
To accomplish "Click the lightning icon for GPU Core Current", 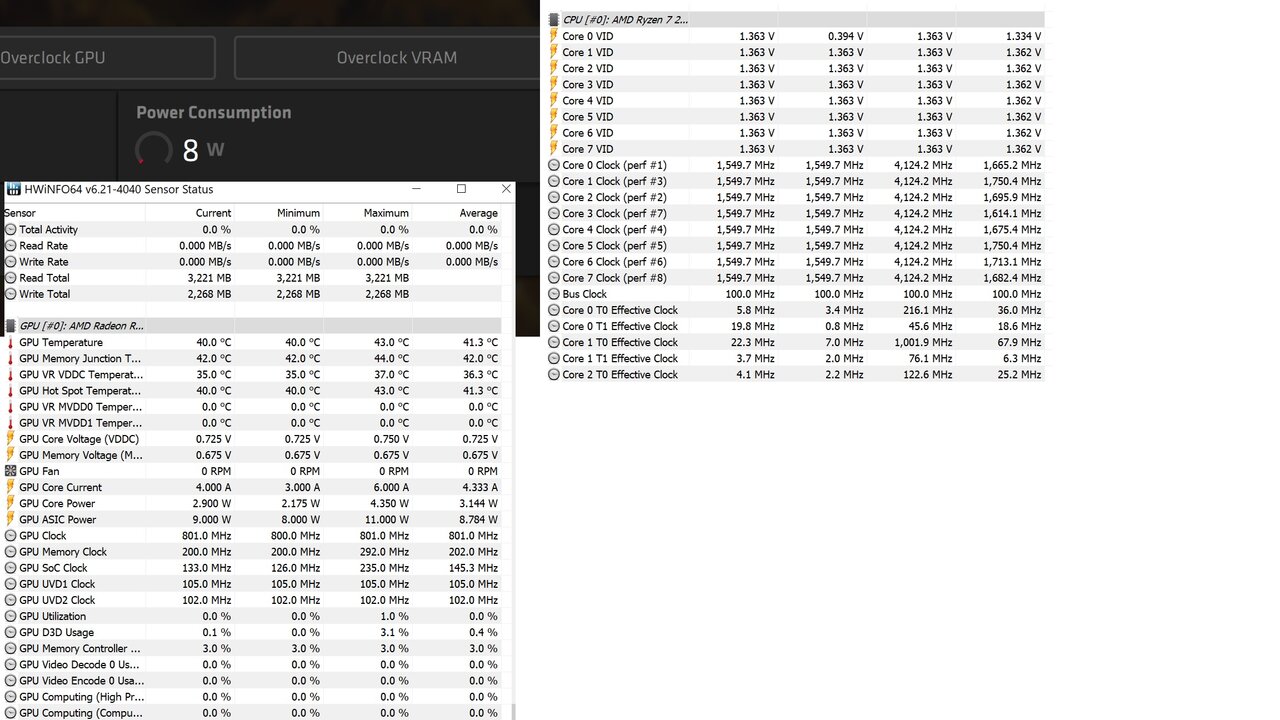I will pos(10,487).
